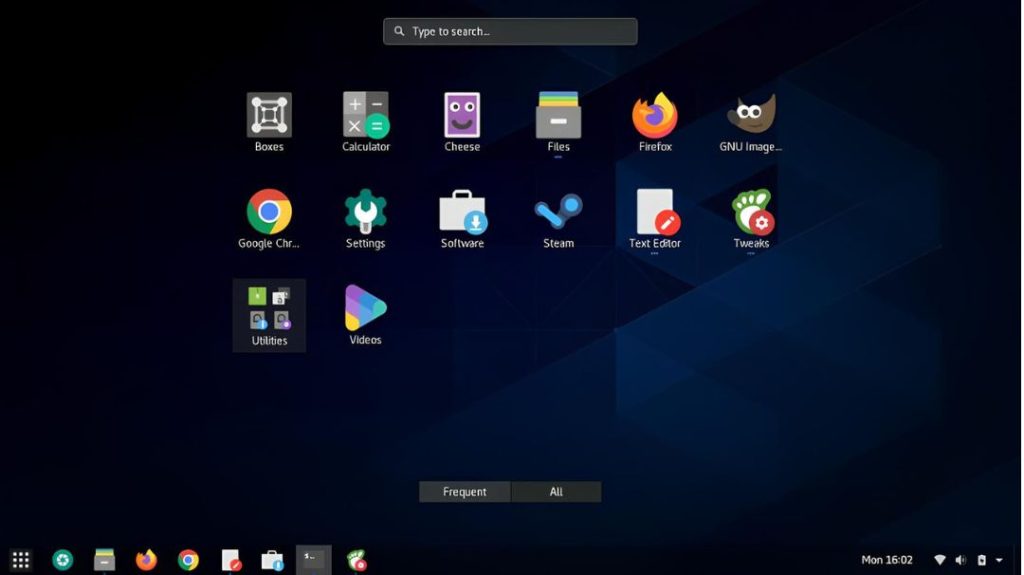Open Software from the app grid
The height and width of the screenshot is (575, 1024).
click(x=462, y=219)
